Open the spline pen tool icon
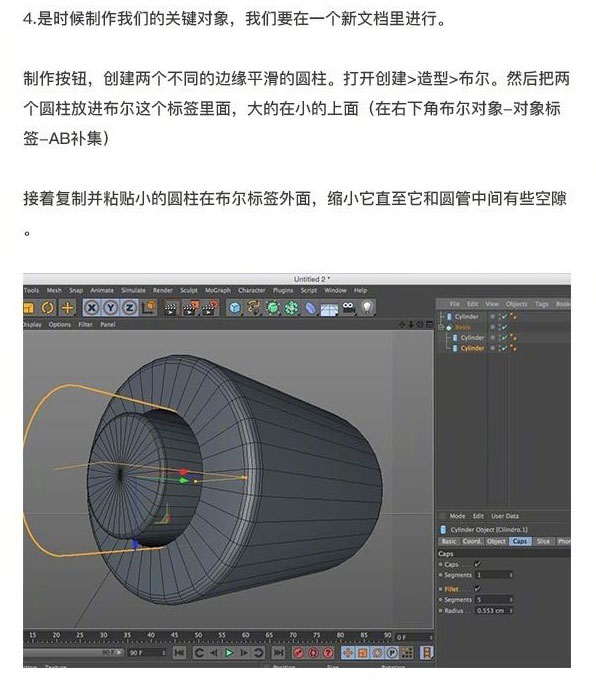Screen dimensions: 596x680 (253, 308)
